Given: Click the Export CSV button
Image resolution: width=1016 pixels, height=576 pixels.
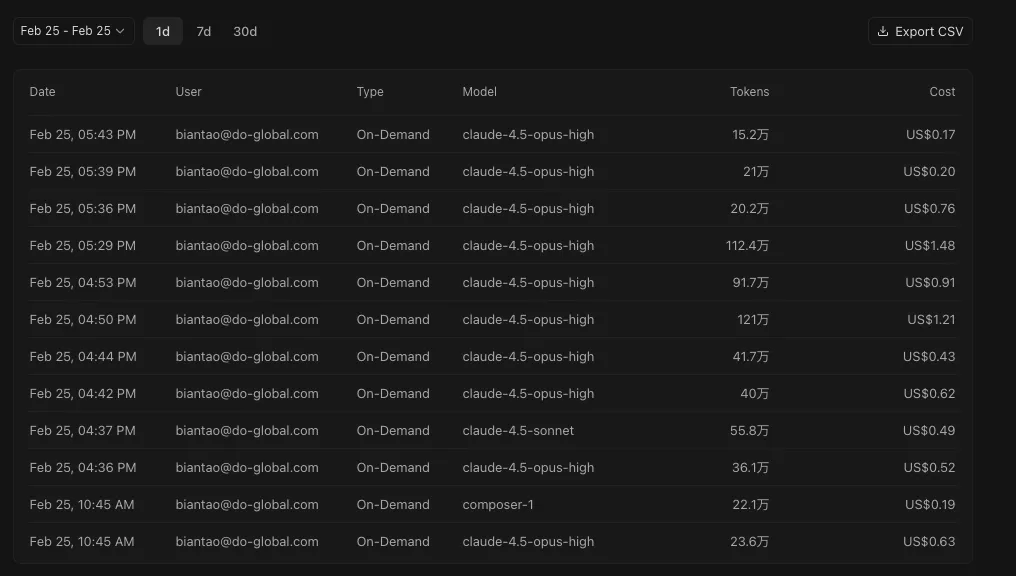Looking at the screenshot, I should (920, 31).
